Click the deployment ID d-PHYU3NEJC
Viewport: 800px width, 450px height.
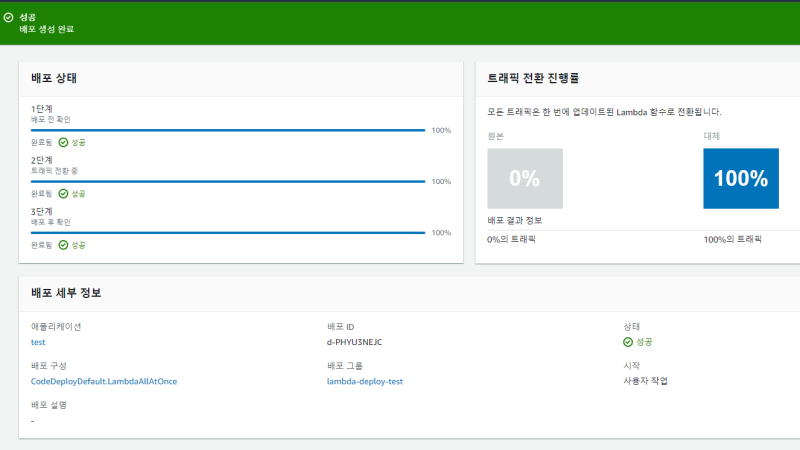(355, 342)
